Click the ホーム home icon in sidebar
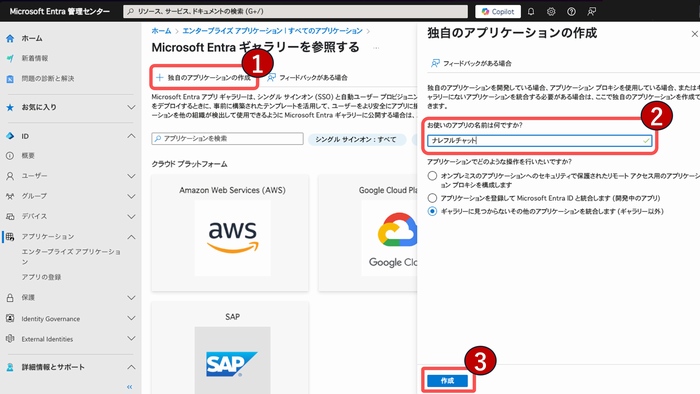700x394 pixels. pyautogui.click(x=10, y=38)
